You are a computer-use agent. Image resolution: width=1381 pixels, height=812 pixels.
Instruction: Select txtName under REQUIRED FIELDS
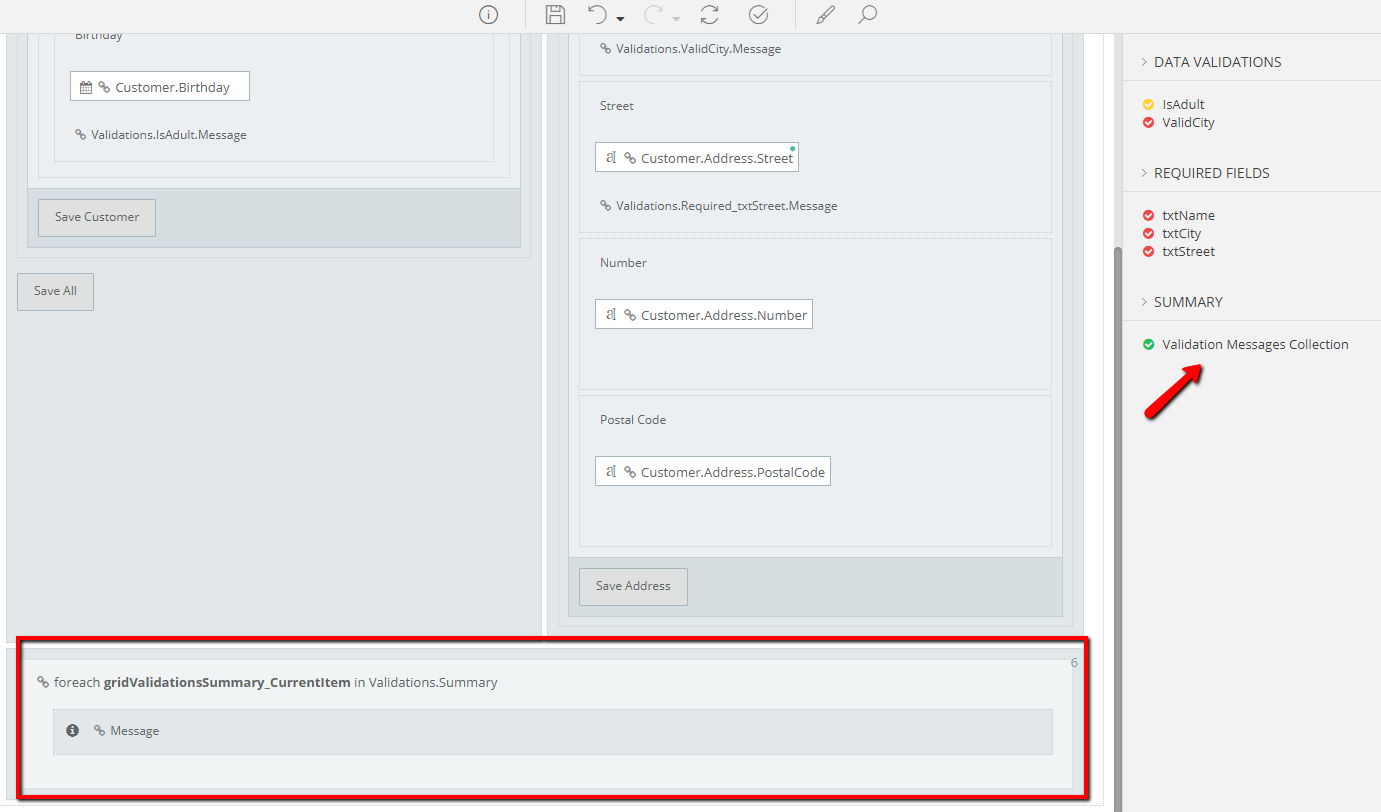point(1189,215)
